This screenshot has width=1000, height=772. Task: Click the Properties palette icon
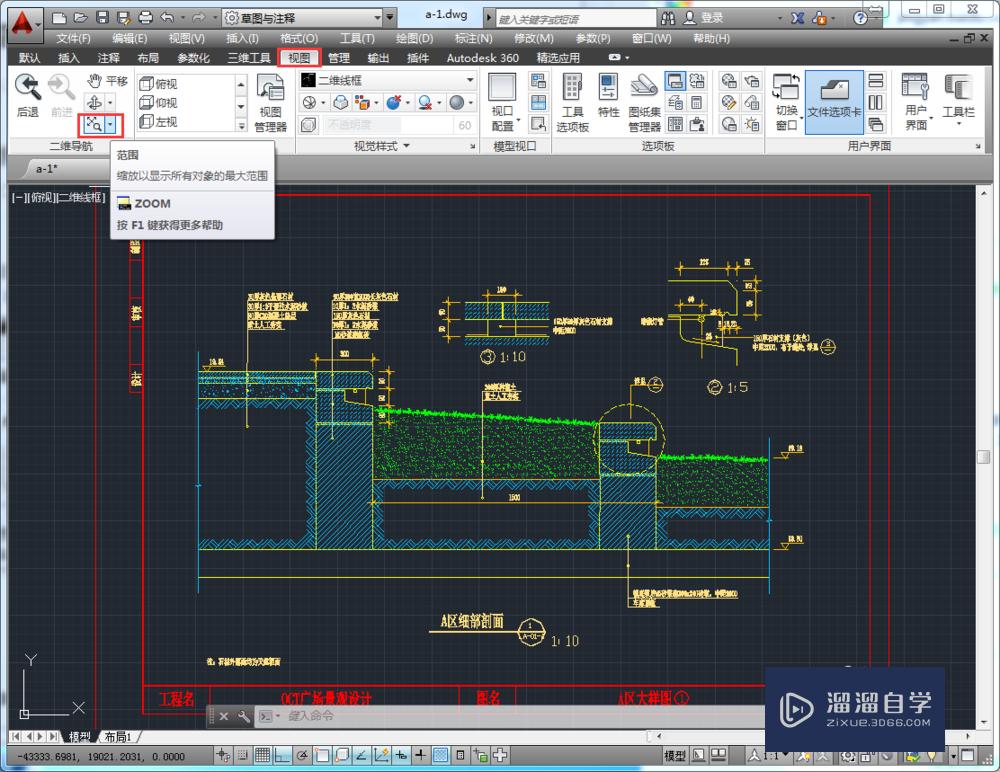click(x=607, y=97)
